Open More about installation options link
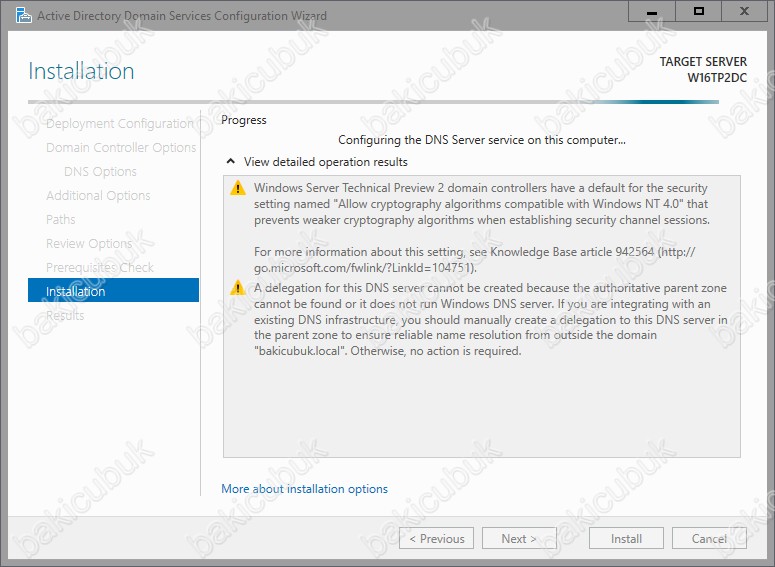The width and height of the screenshot is (775, 567). [x=304, y=488]
